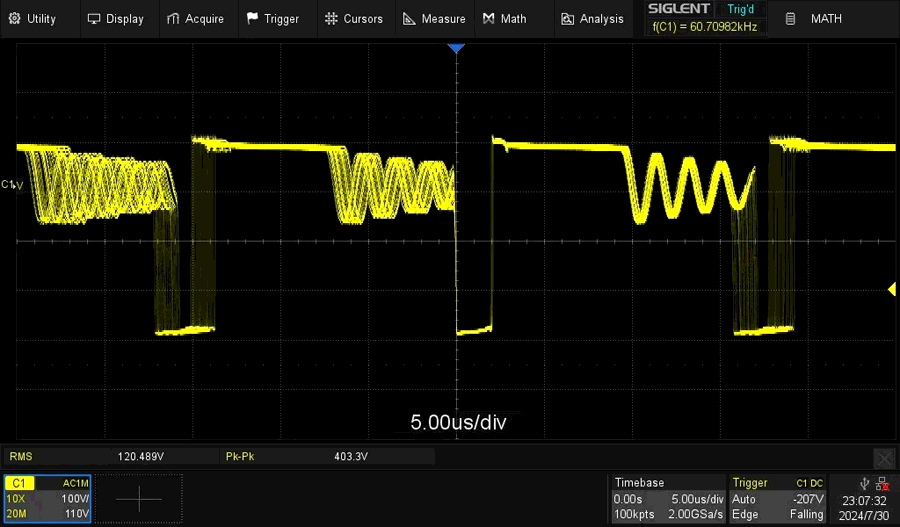
Task: Close the measurement results bar
Action: pyautogui.click(x=884, y=458)
